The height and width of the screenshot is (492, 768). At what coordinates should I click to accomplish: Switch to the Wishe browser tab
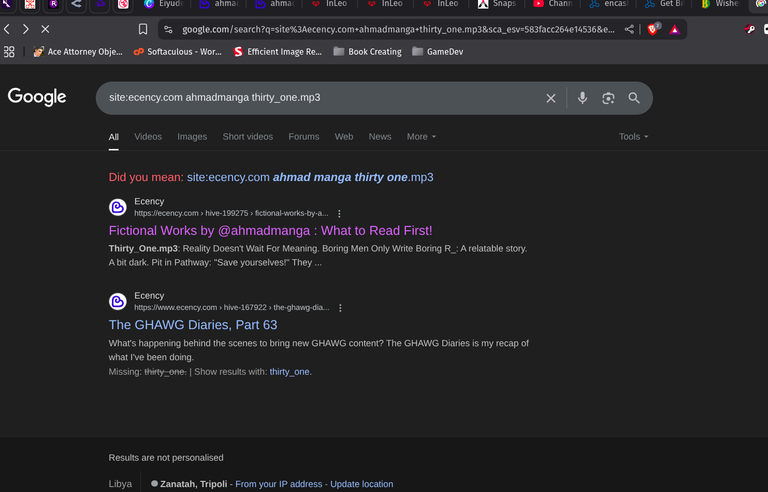click(720, 4)
